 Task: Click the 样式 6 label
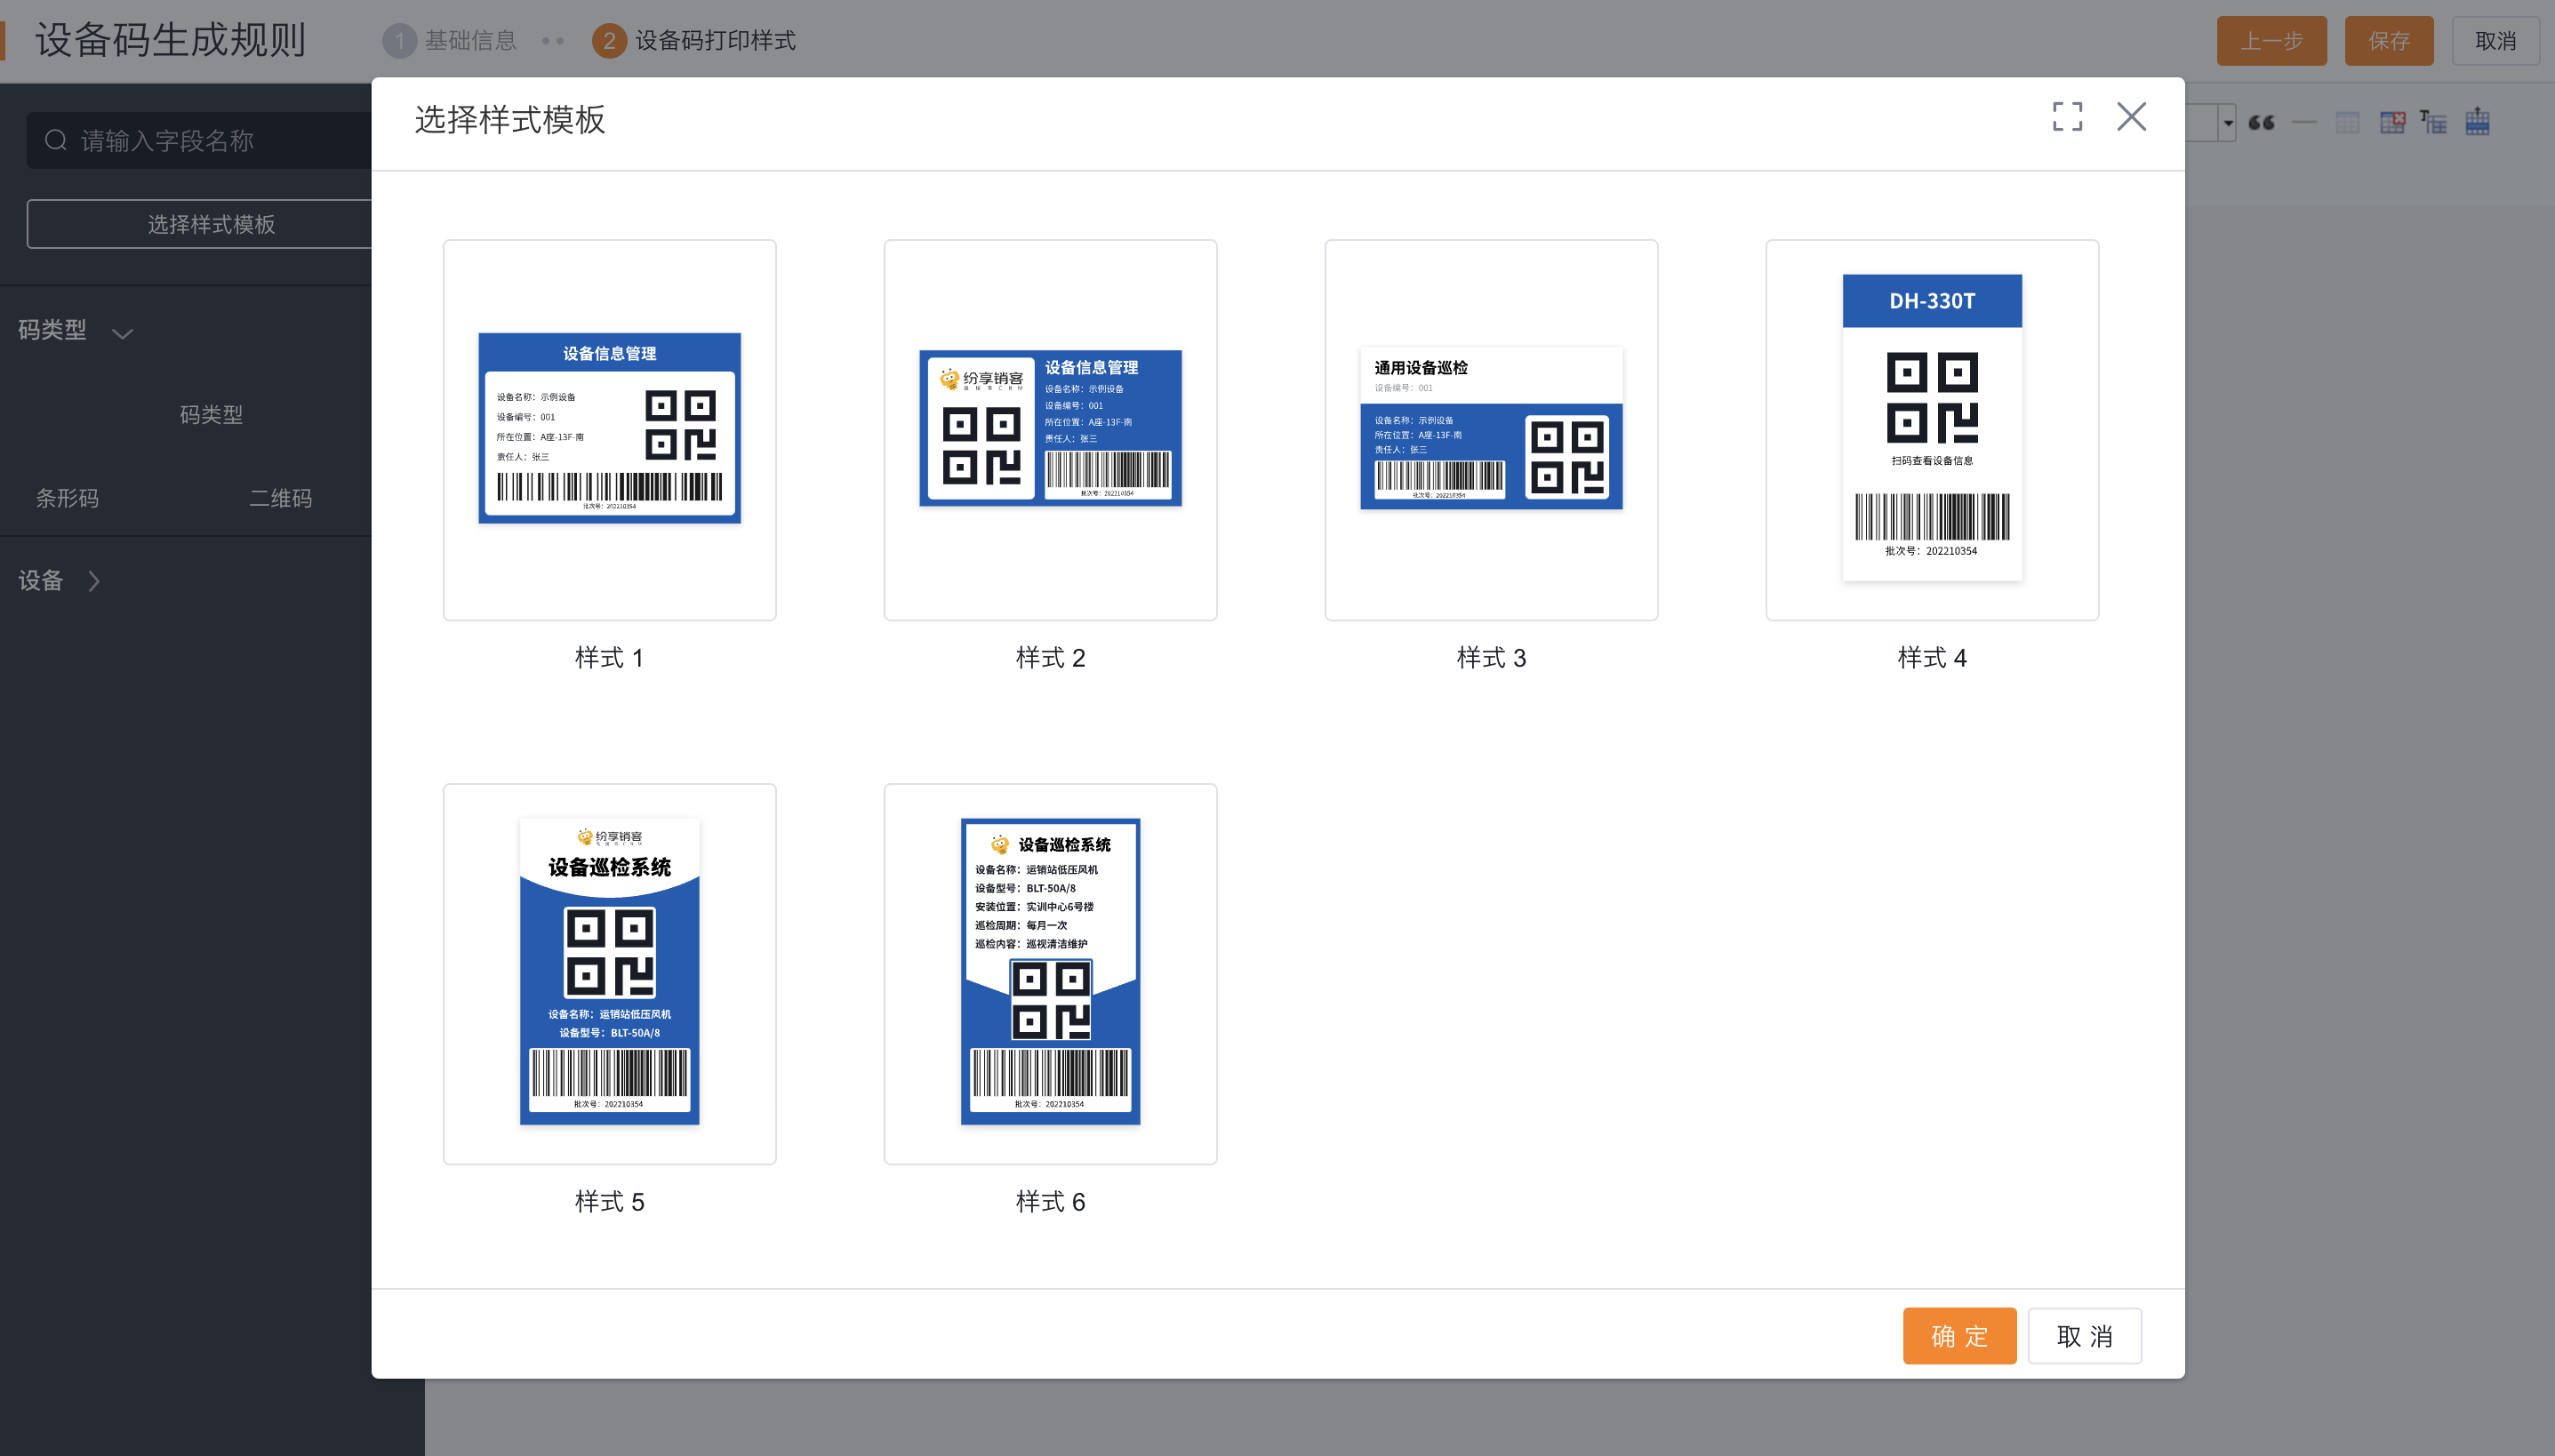click(1050, 1201)
